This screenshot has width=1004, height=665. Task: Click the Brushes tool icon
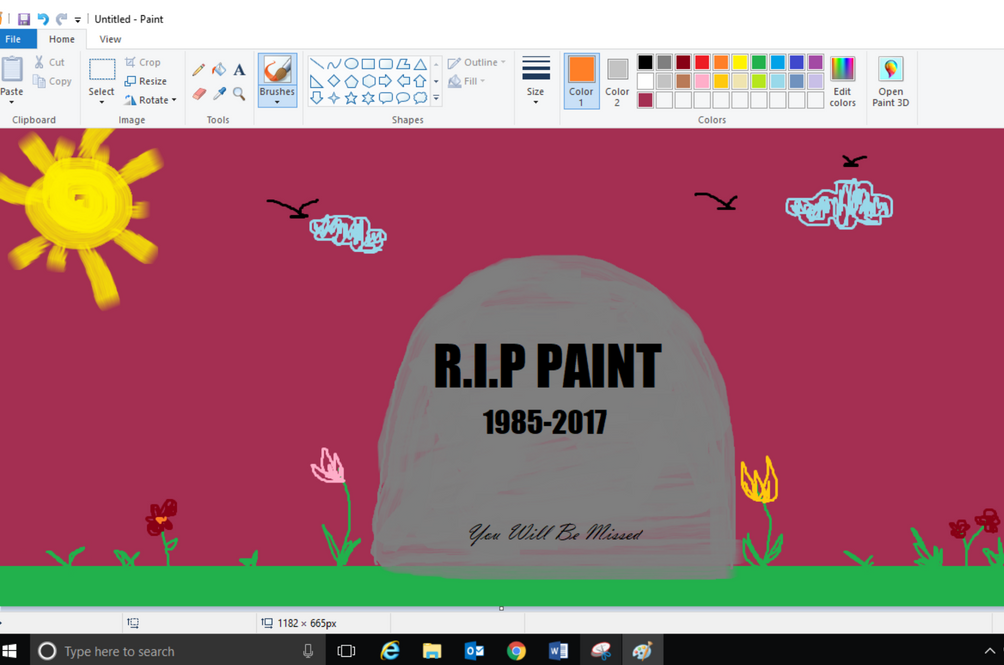[277, 70]
